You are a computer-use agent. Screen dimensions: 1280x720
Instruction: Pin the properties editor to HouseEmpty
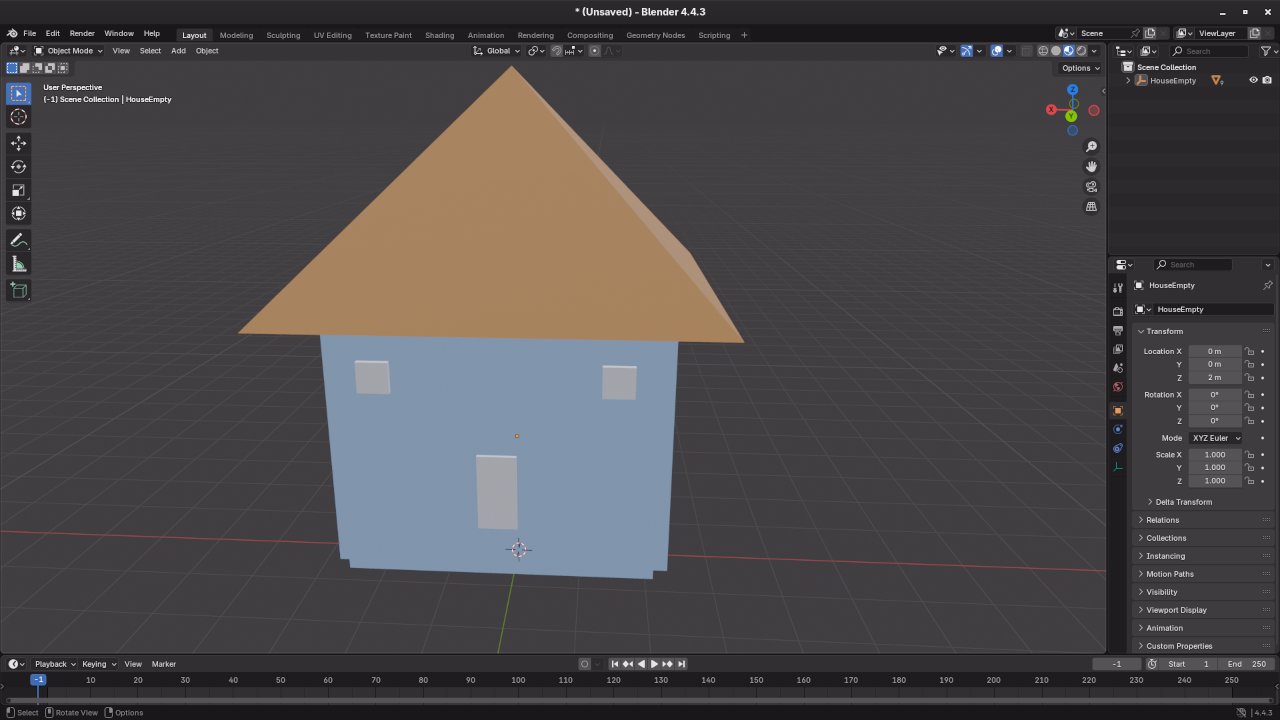1268,285
